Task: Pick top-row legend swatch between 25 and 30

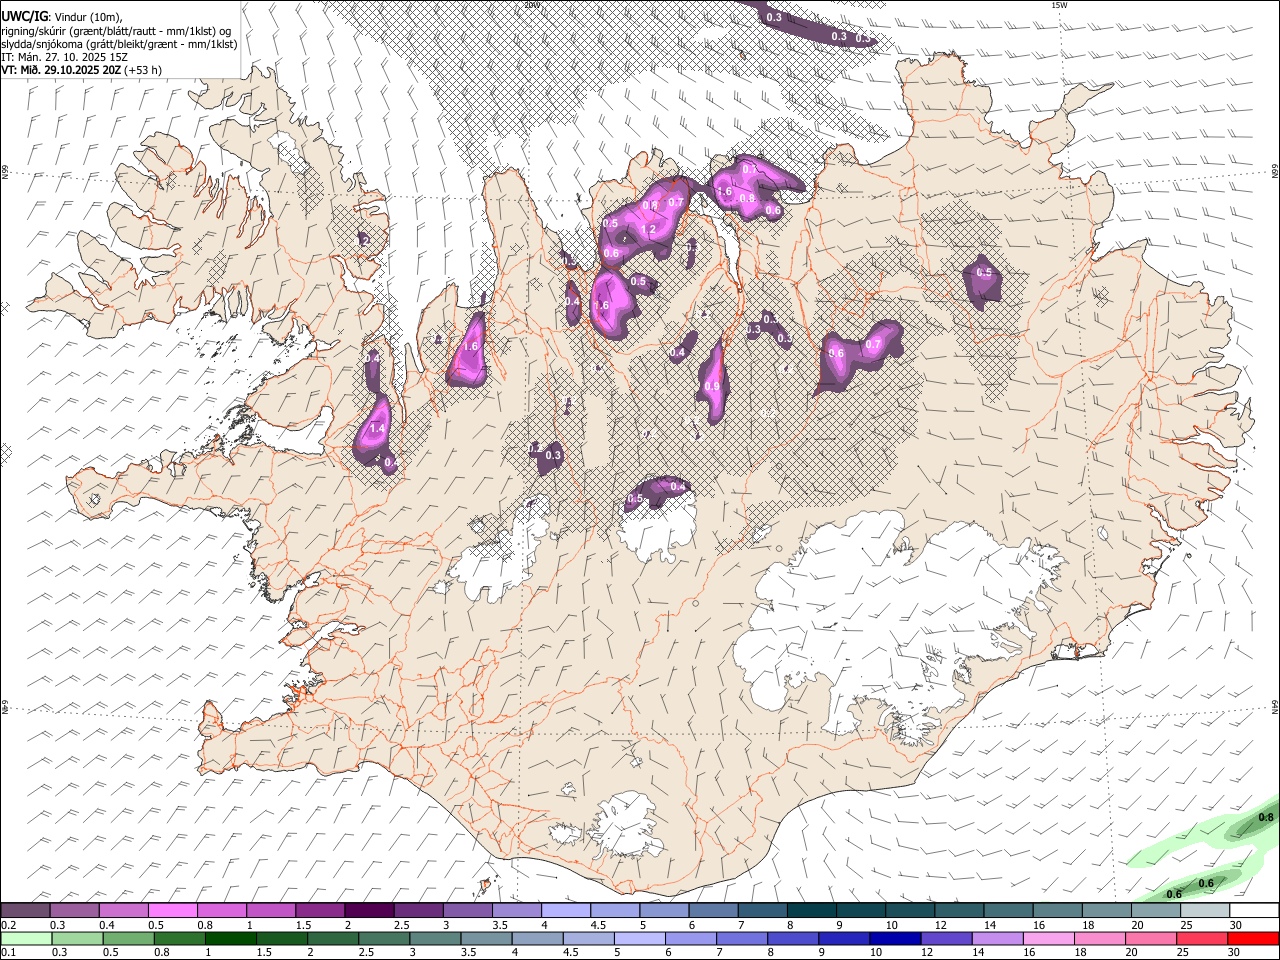Action: click(x=1206, y=910)
